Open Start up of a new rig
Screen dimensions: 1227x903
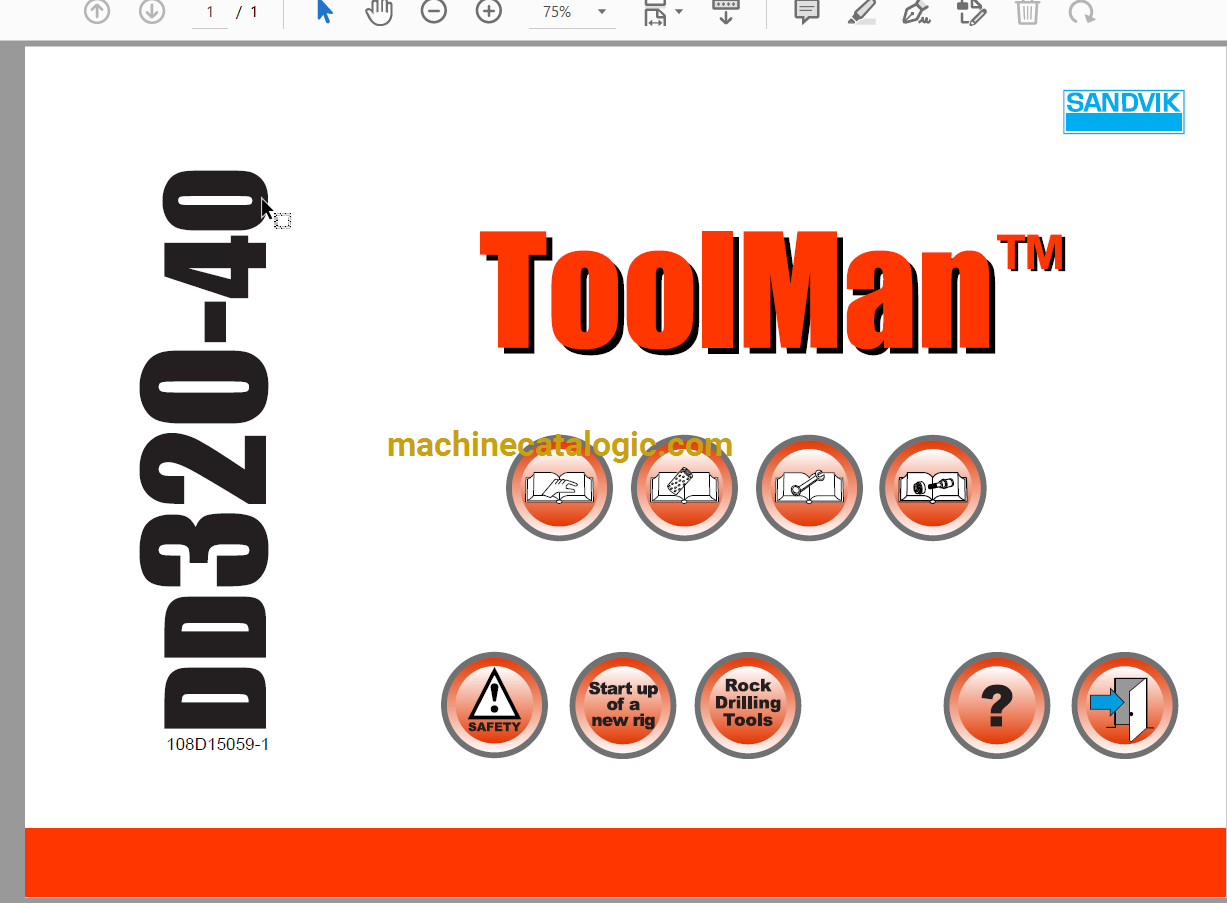(623, 705)
